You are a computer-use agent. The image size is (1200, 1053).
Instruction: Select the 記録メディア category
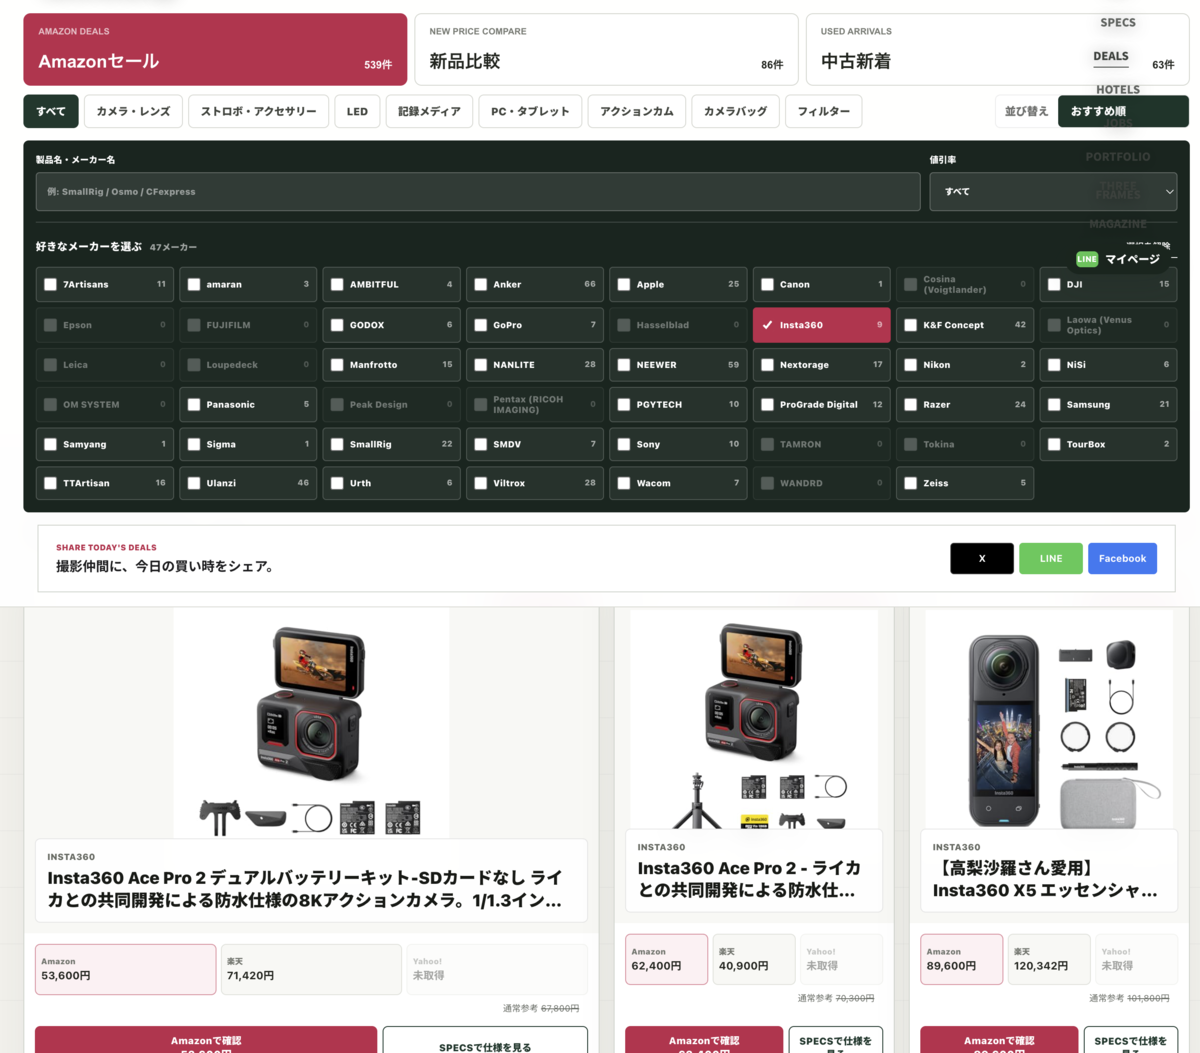click(x=429, y=111)
